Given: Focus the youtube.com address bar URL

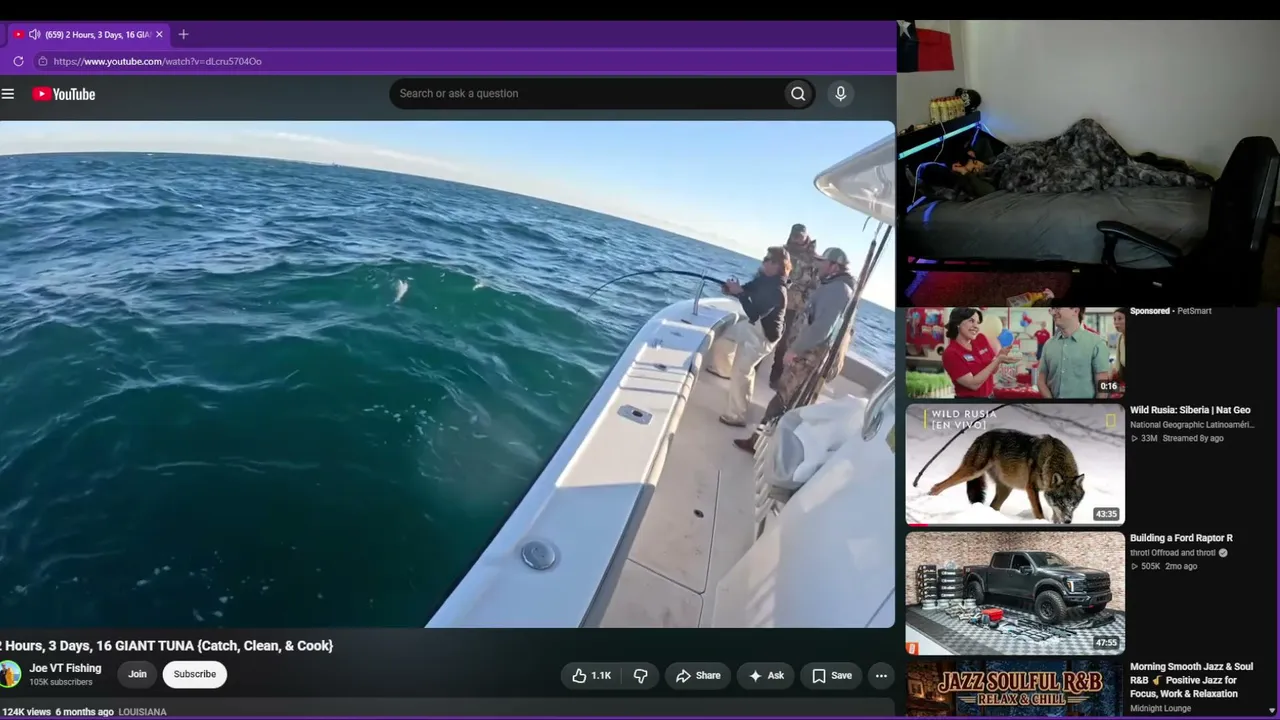Looking at the screenshot, I should pos(158,61).
